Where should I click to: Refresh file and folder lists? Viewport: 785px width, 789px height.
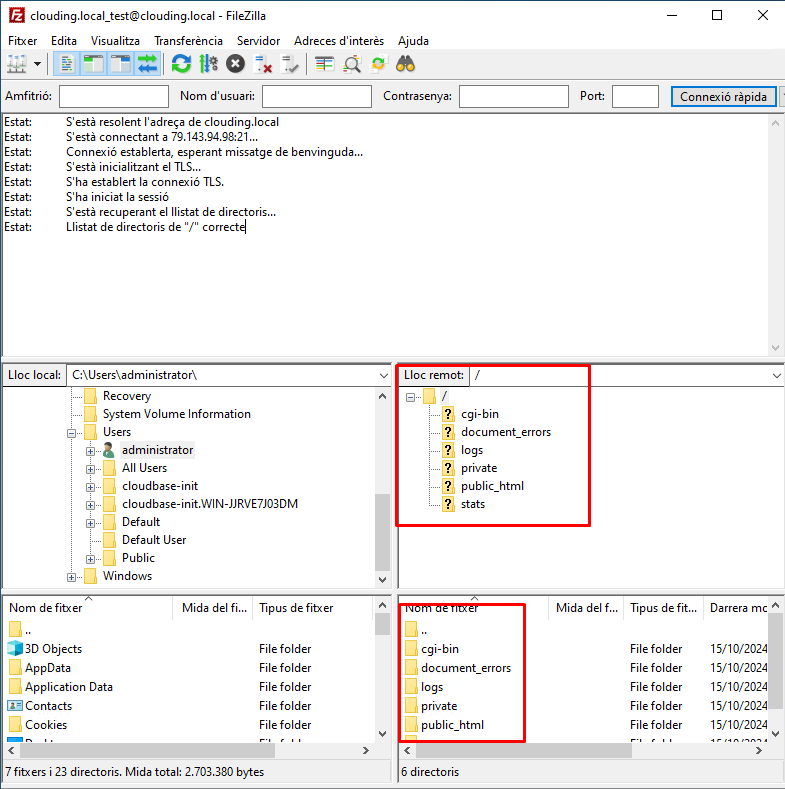(x=181, y=64)
